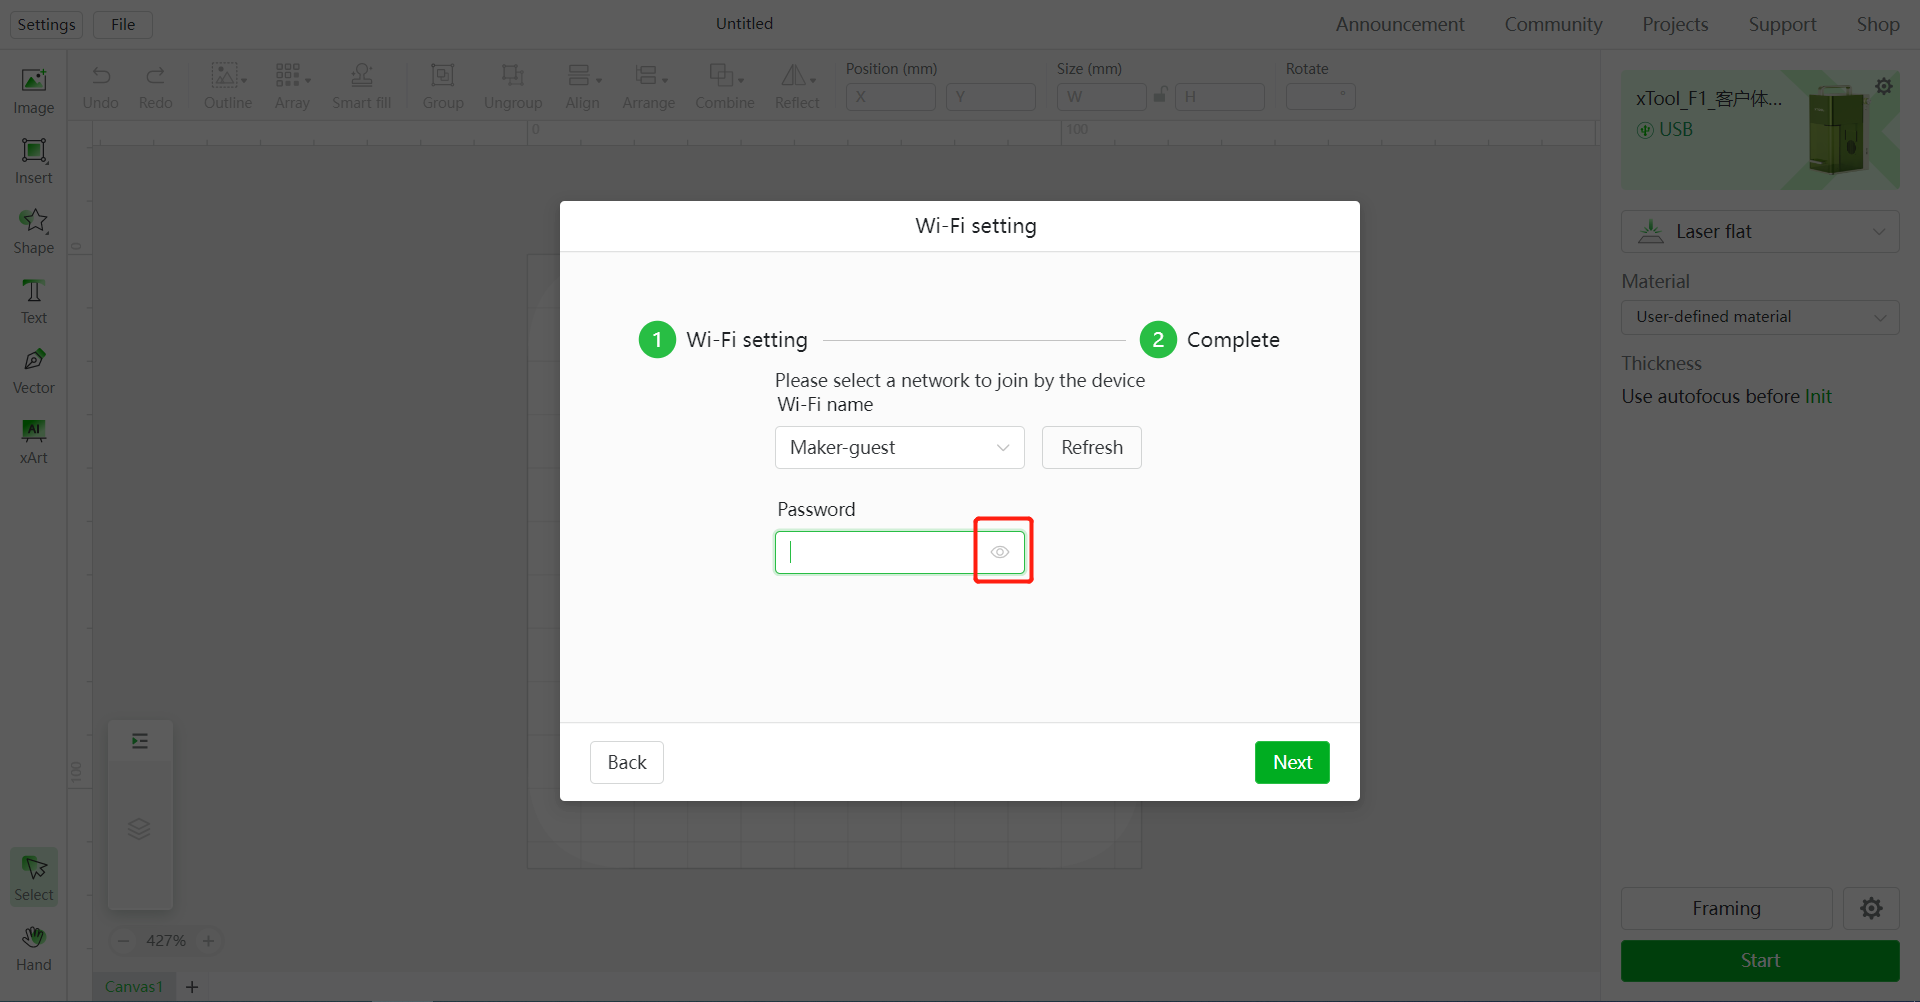Open the File menu
The width and height of the screenshot is (1920, 1002).
coord(123,24)
